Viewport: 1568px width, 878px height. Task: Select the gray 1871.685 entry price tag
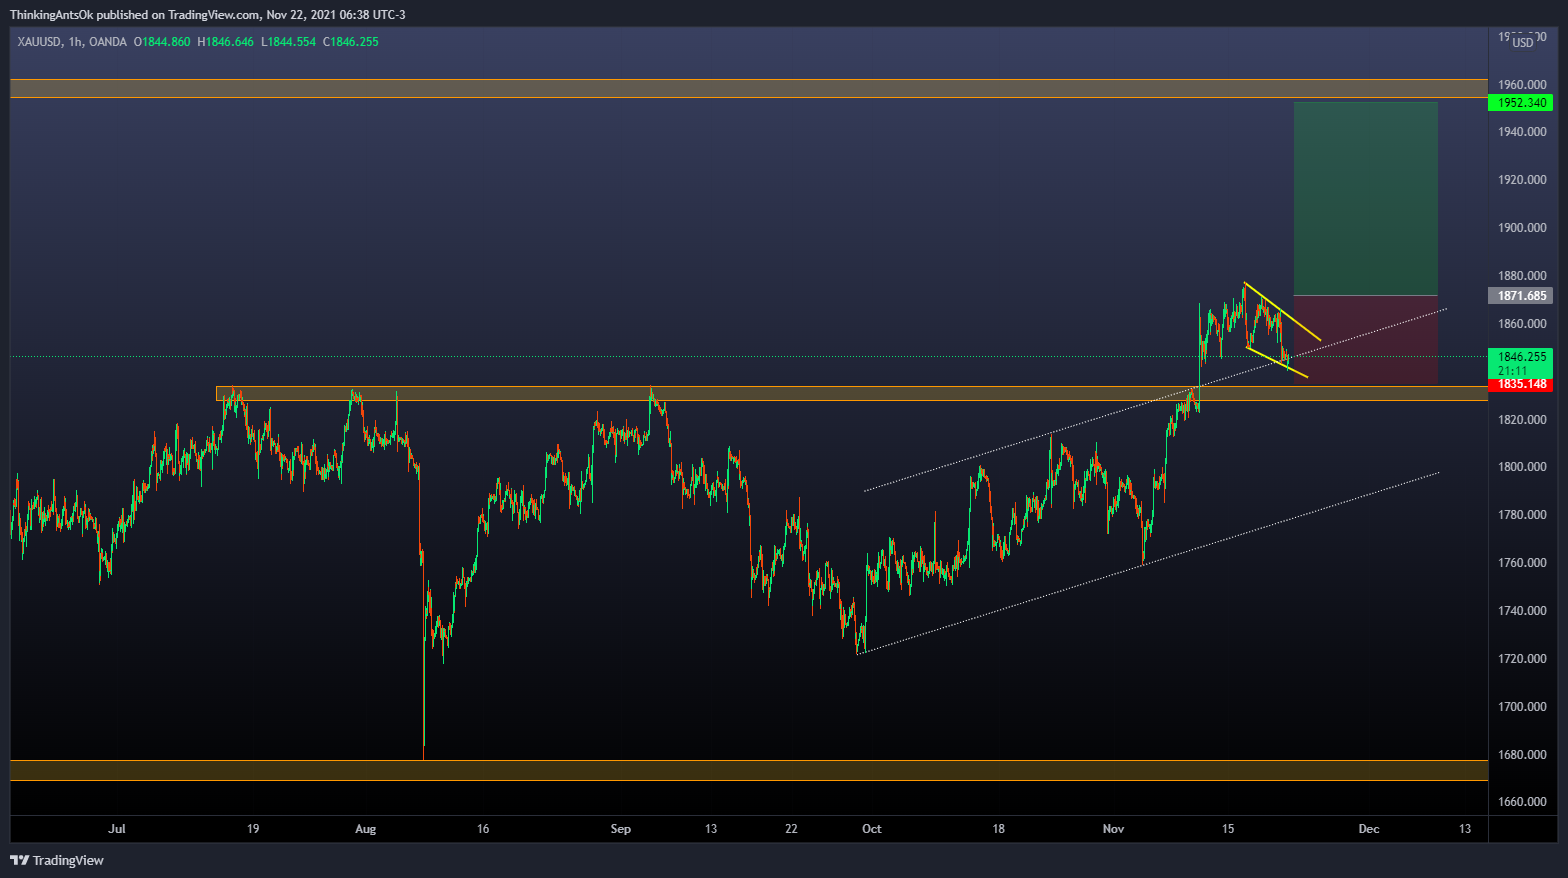coord(1520,296)
